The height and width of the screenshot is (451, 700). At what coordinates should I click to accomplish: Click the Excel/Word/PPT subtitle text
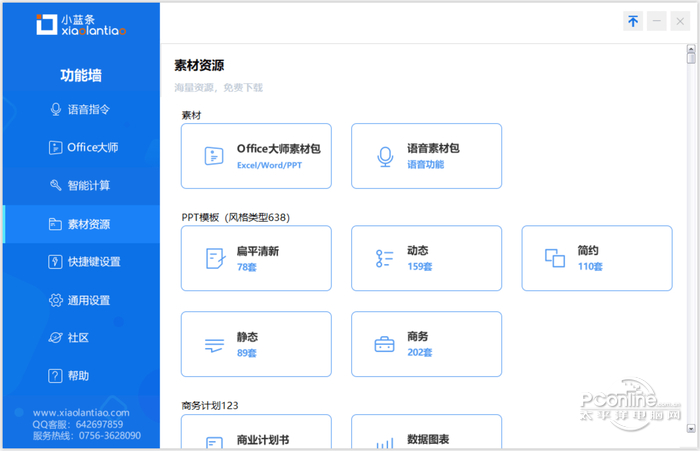[269, 165]
